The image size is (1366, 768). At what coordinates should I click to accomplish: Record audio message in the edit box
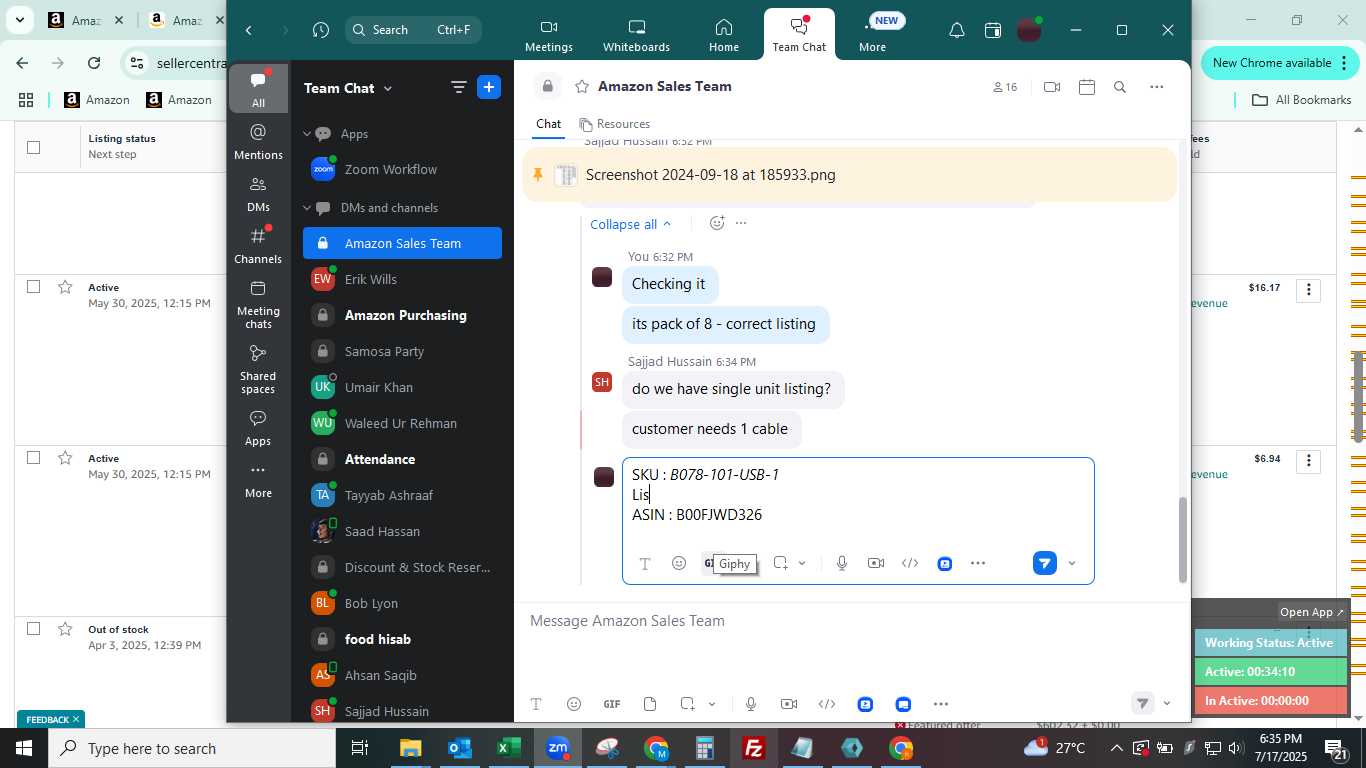[x=842, y=563]
